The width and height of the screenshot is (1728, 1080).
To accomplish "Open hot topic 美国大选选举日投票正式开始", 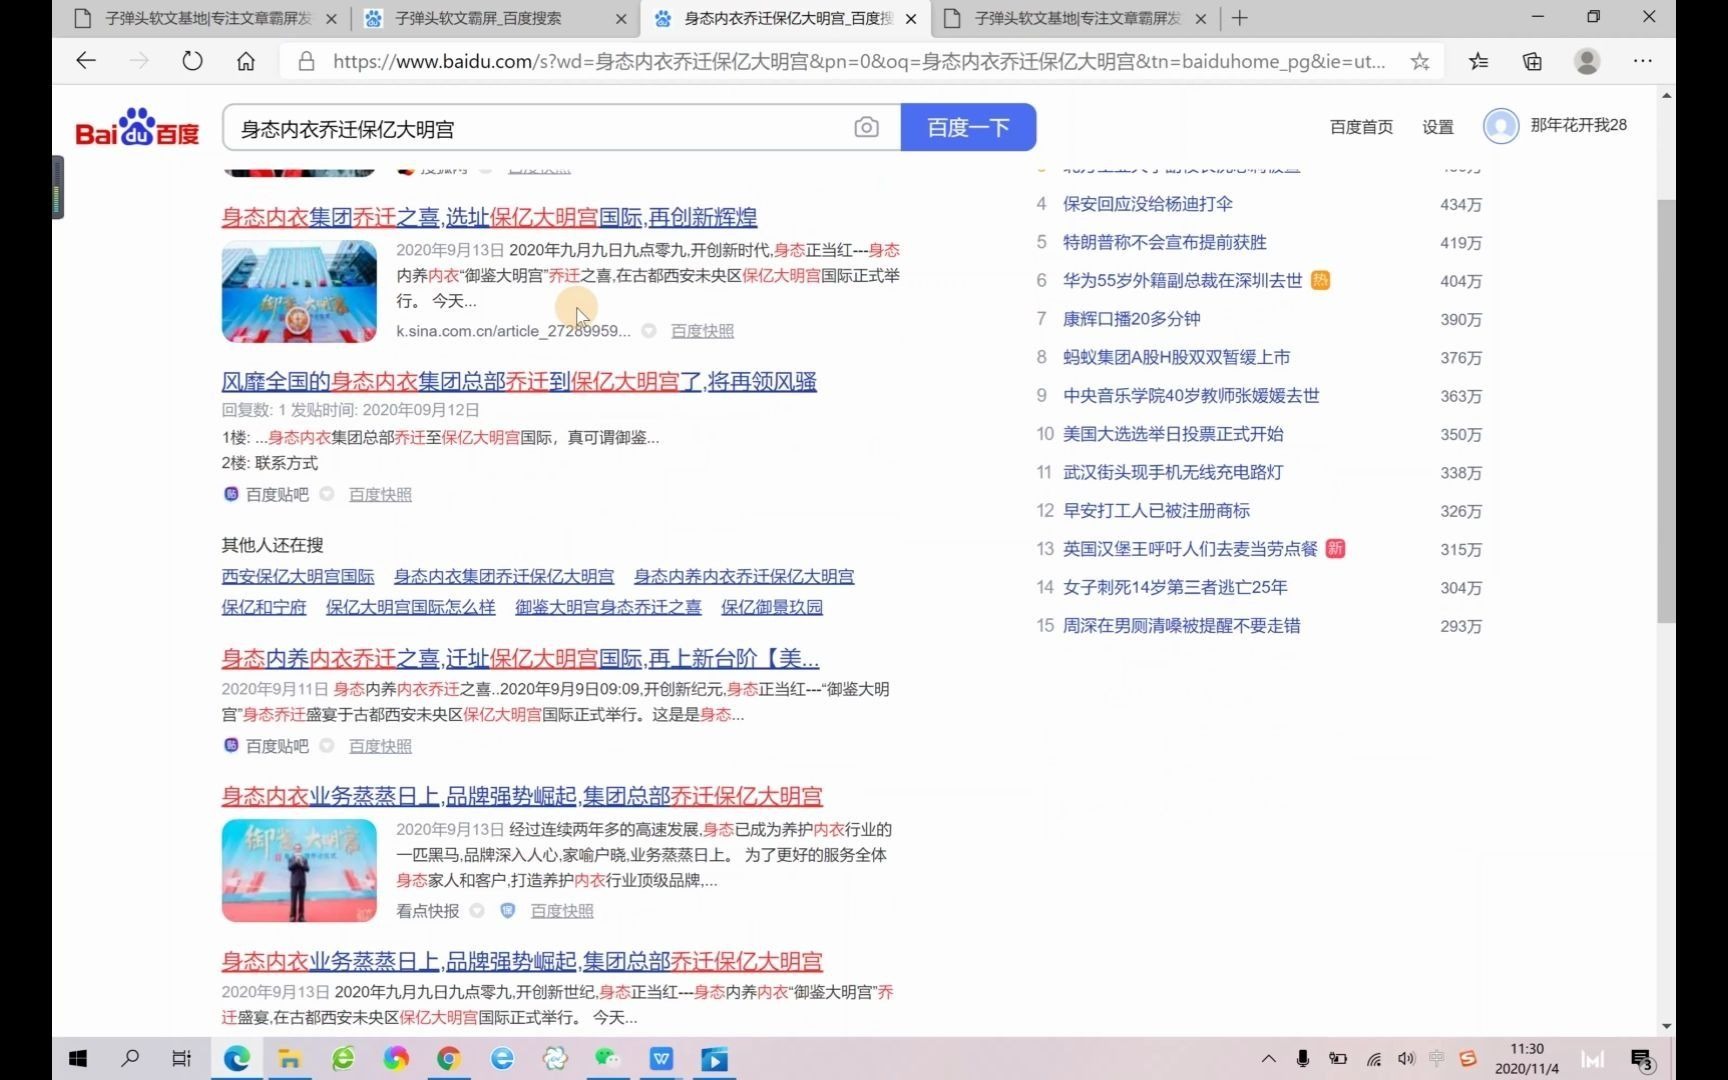I will 1173,434.
